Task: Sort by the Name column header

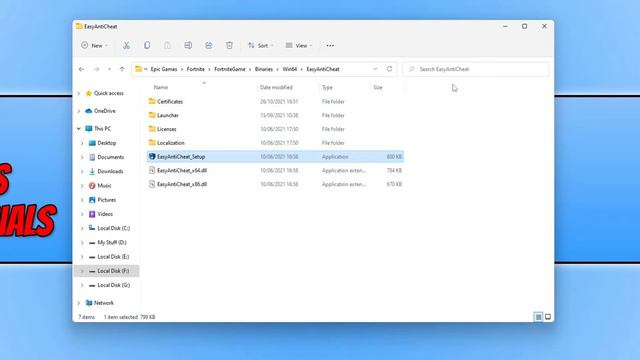Action: pyautogui.click(x=161, y=87)
